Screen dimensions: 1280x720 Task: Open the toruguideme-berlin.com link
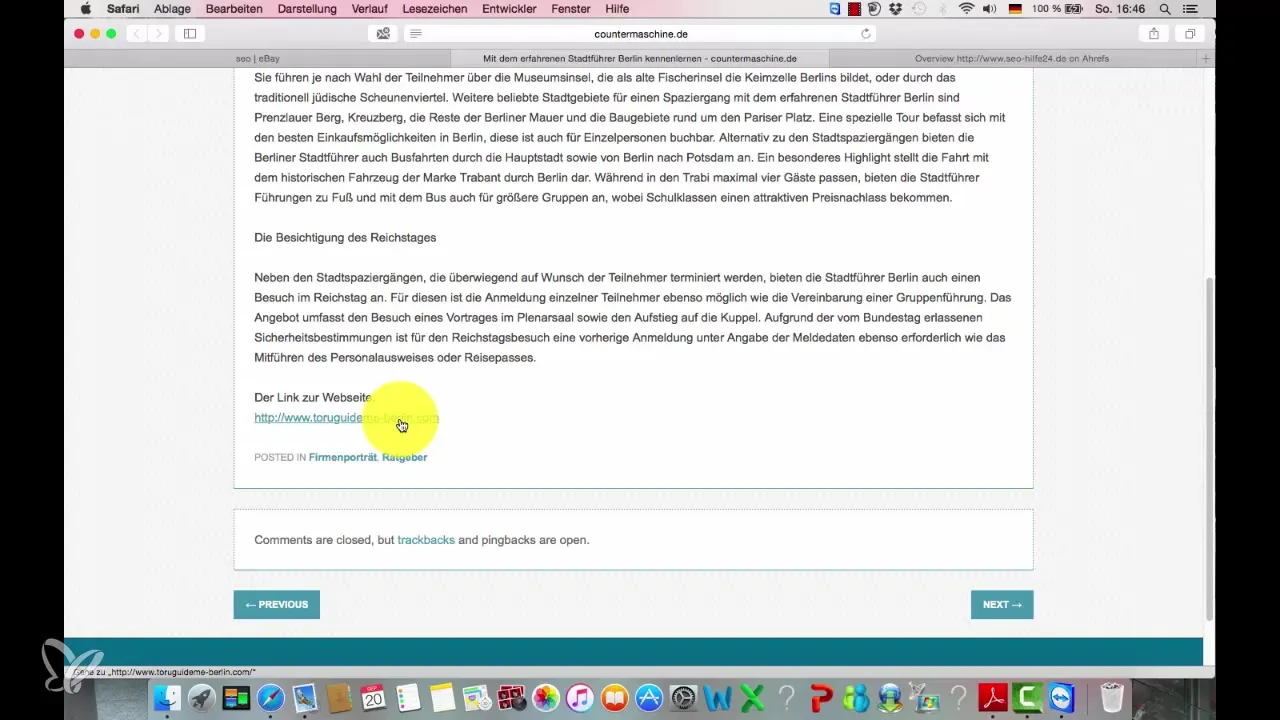coord(346,418)
